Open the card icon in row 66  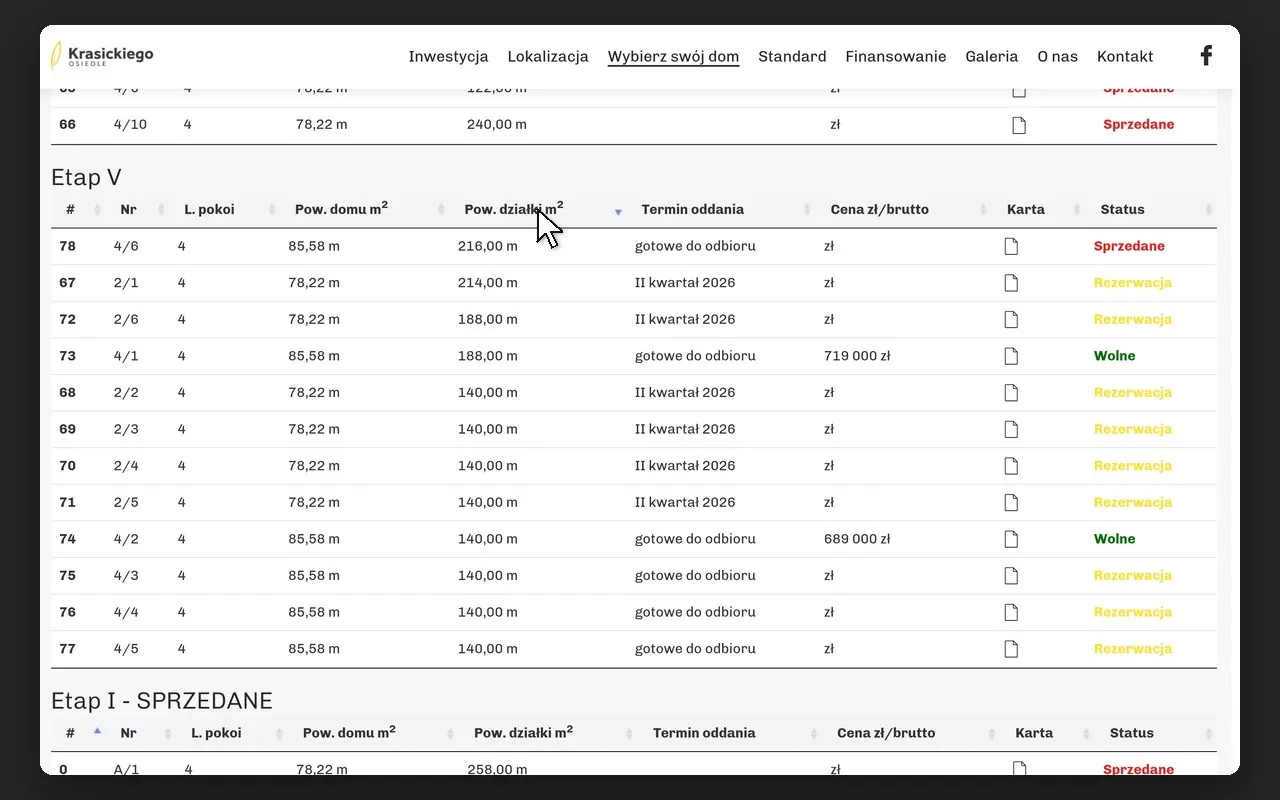tap(1019, 125)
